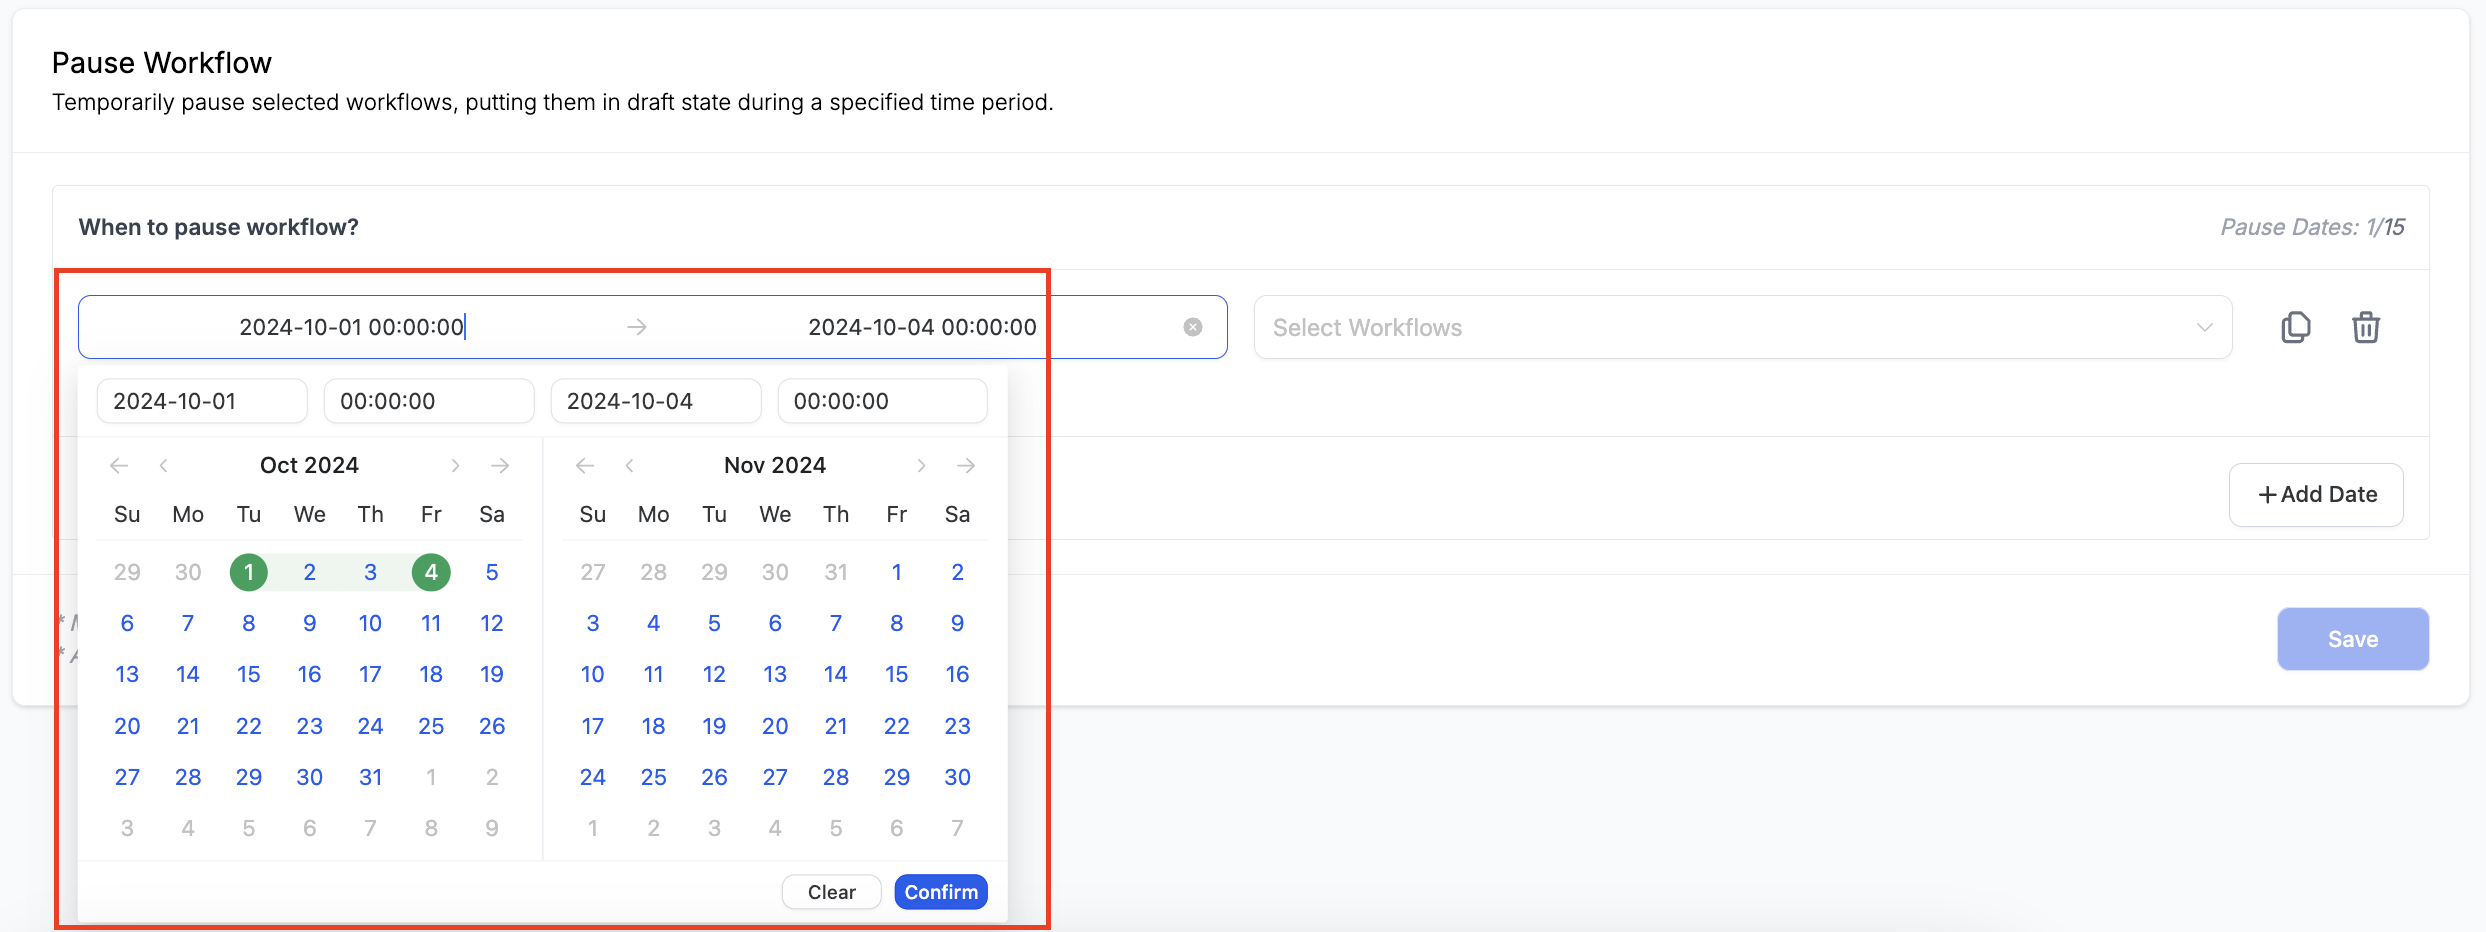Select October 1 selected start day
The height and width of the screenshot is (932, 2486).
[x=249, y=572]
